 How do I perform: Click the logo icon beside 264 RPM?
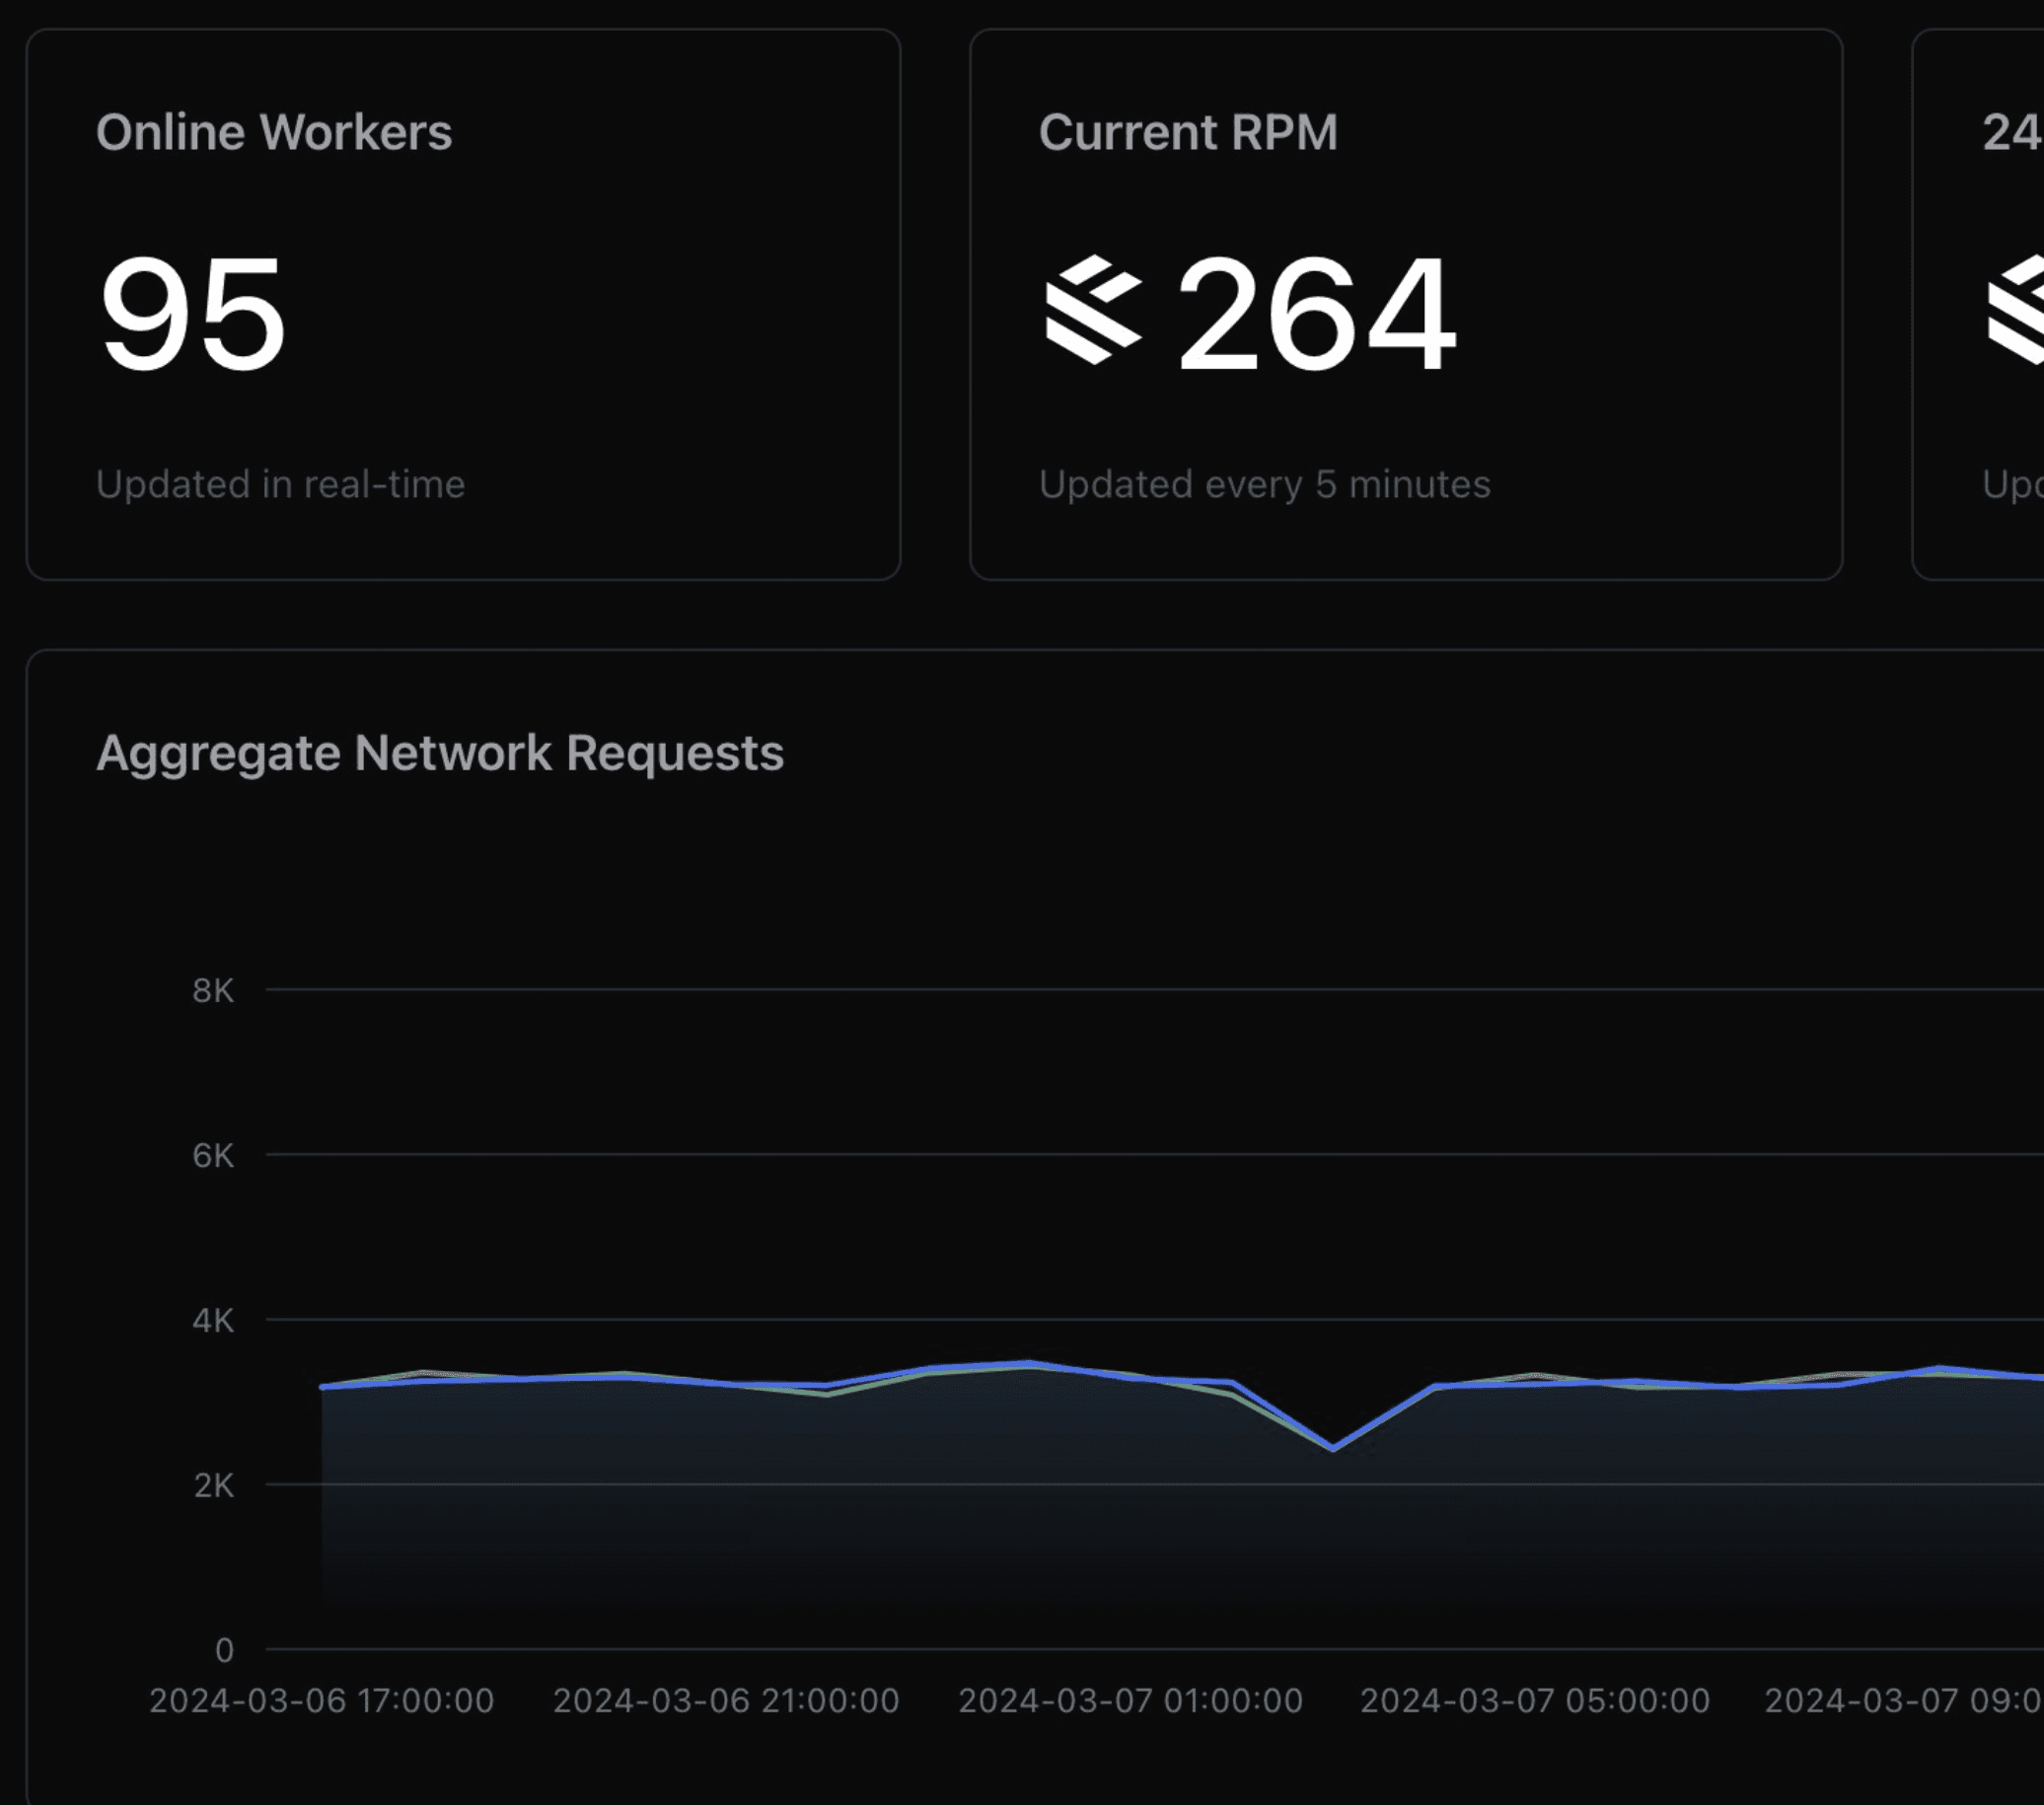[1093, 309]
